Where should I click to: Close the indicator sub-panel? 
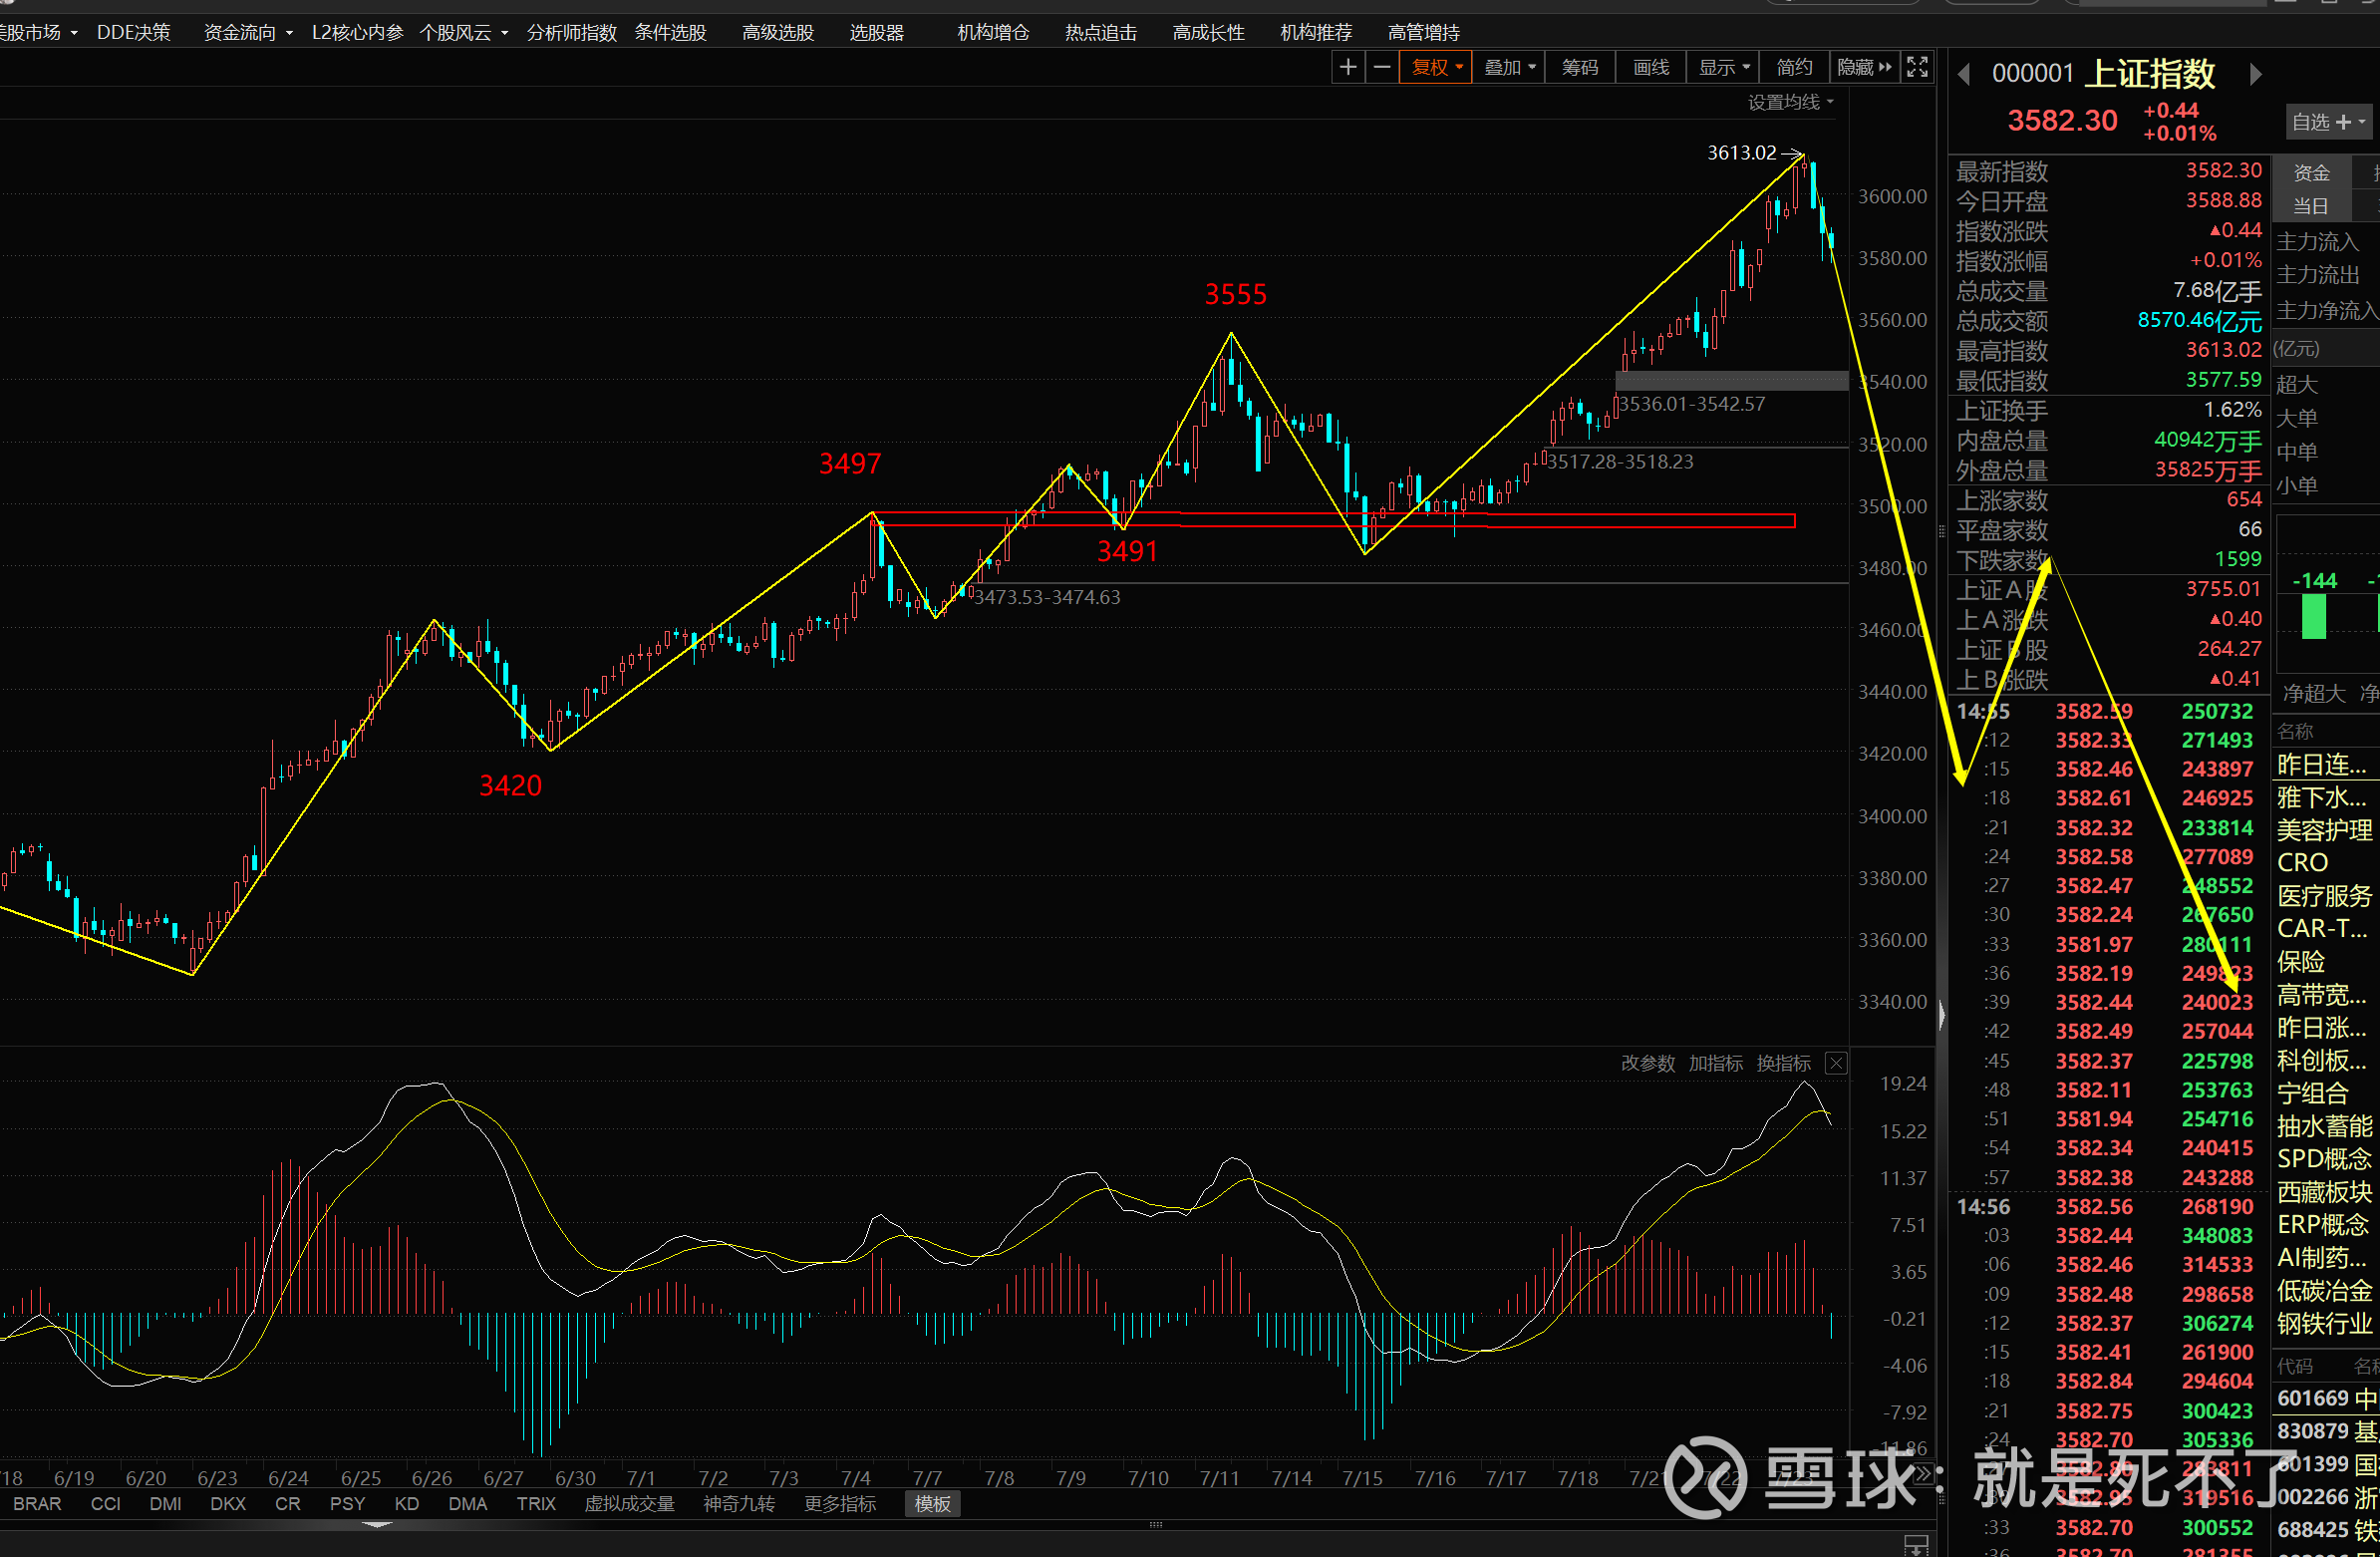tap(1836, 1063)
